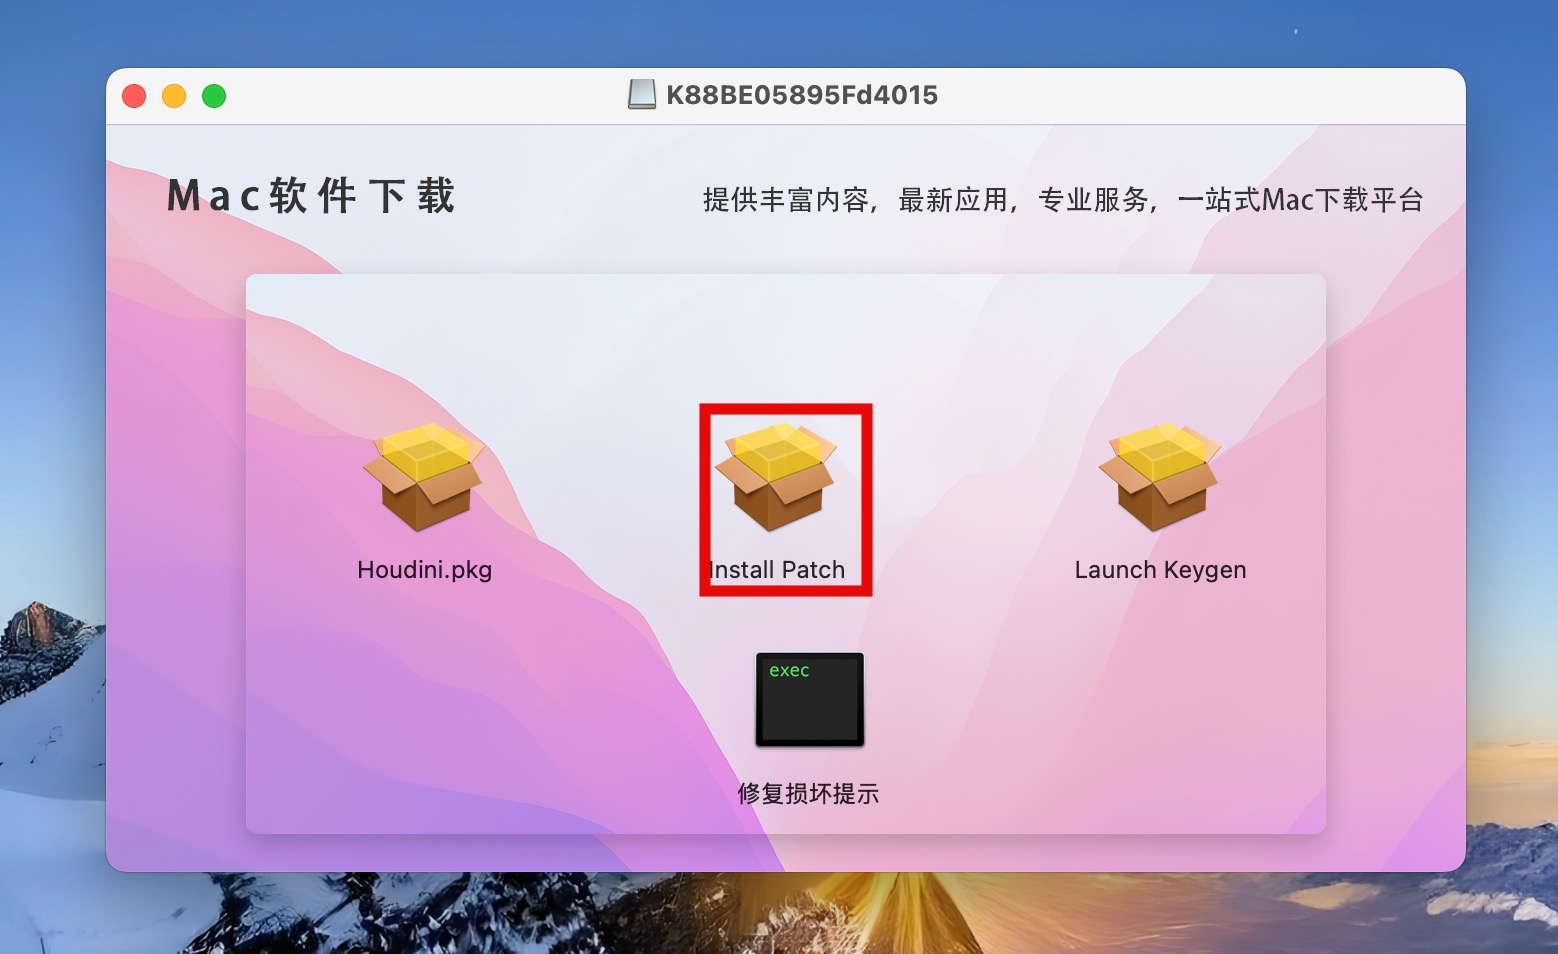Image resolution: width=1558 pixels, height=954 pixels.
Task: Click the window title K88BE05895Fd4015
Action: (802, 95)
